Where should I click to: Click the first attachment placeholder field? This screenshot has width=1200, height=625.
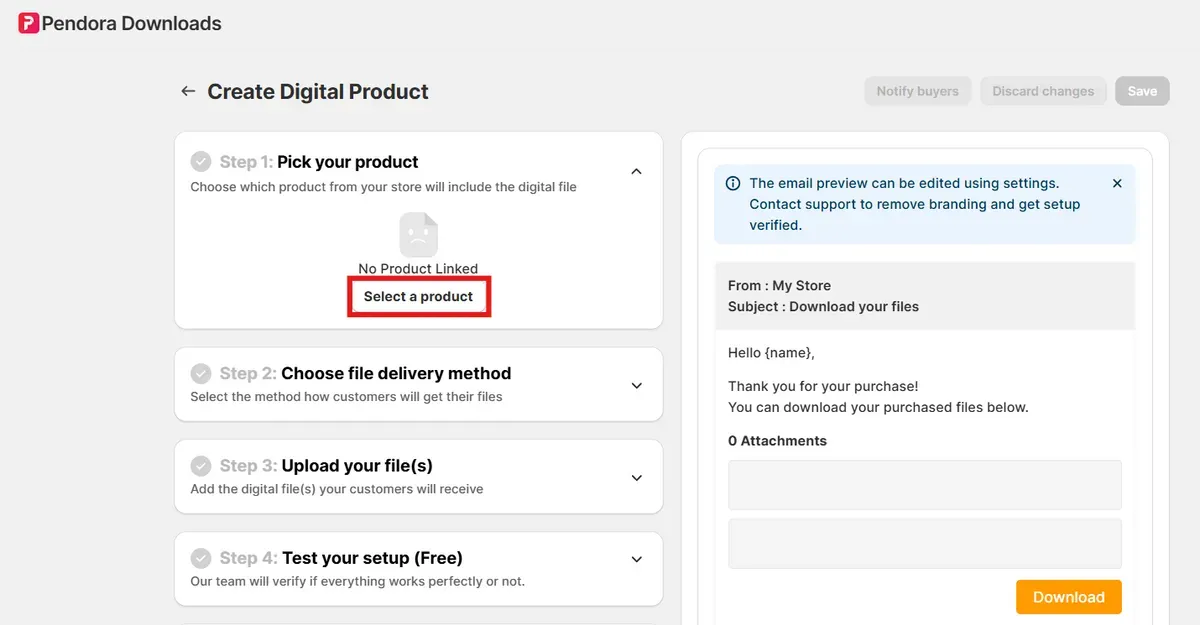[x=924, y=484]
